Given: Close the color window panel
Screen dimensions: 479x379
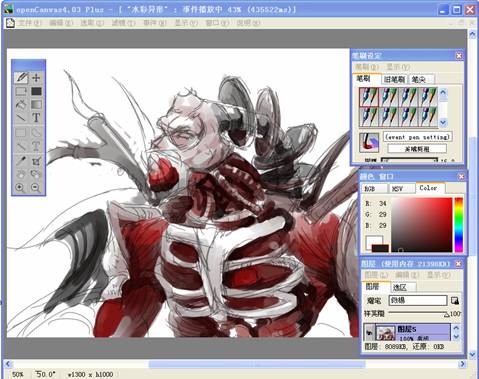Looking at the screenshot, I should pyautogui.click(x=461, y=176).
